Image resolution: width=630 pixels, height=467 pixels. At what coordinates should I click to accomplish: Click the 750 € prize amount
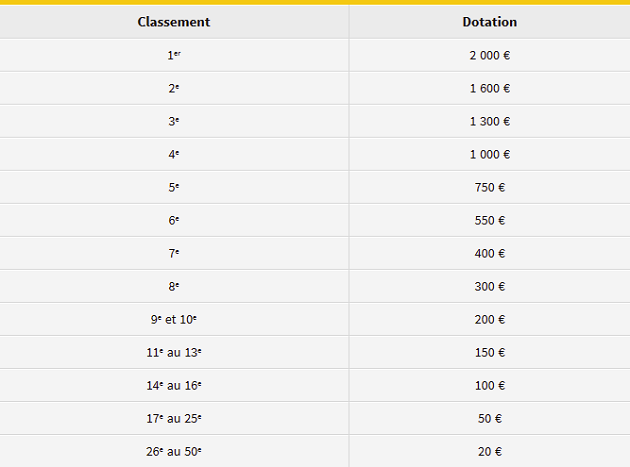coord(489,187)
